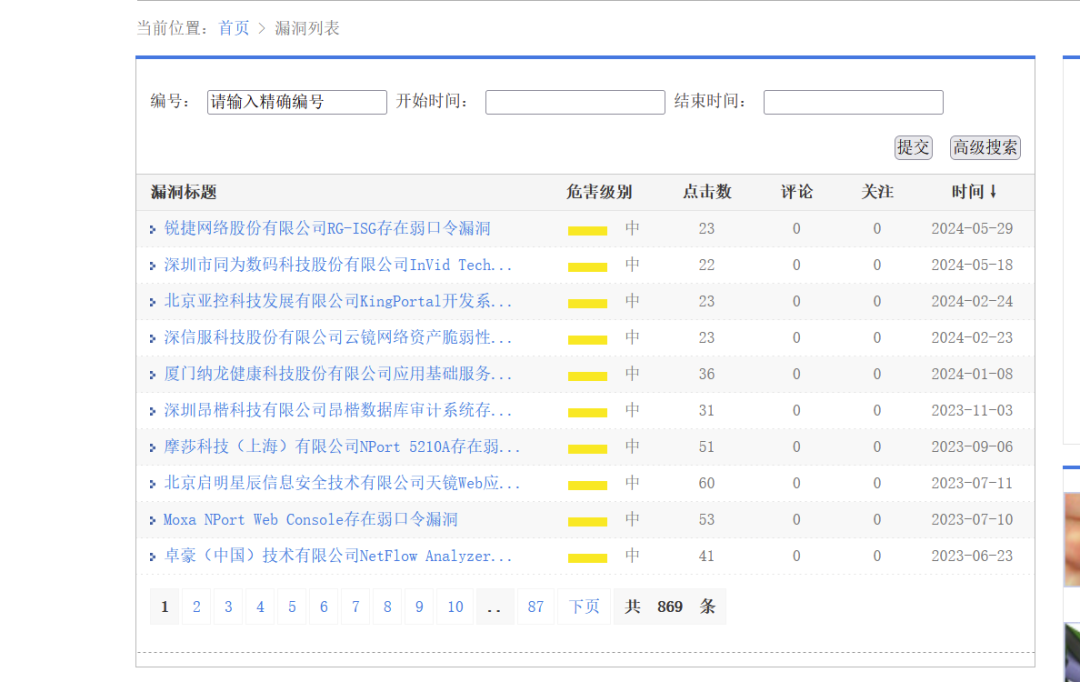Jump to last page 87
The width and height of the screenshot is (1080, 682).
click(536, 607)
